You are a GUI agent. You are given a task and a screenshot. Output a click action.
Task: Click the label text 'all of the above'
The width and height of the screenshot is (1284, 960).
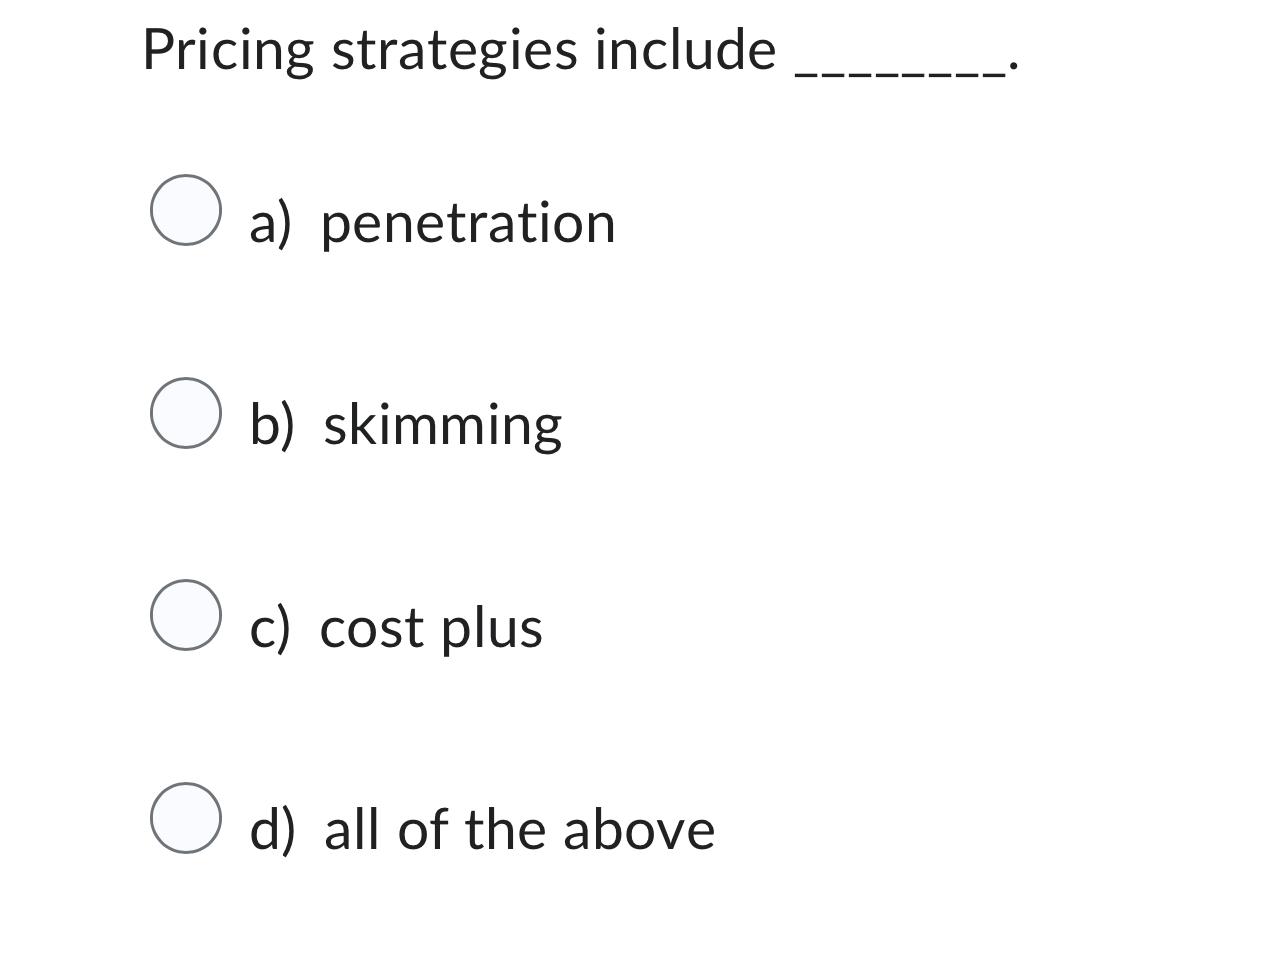520,829
